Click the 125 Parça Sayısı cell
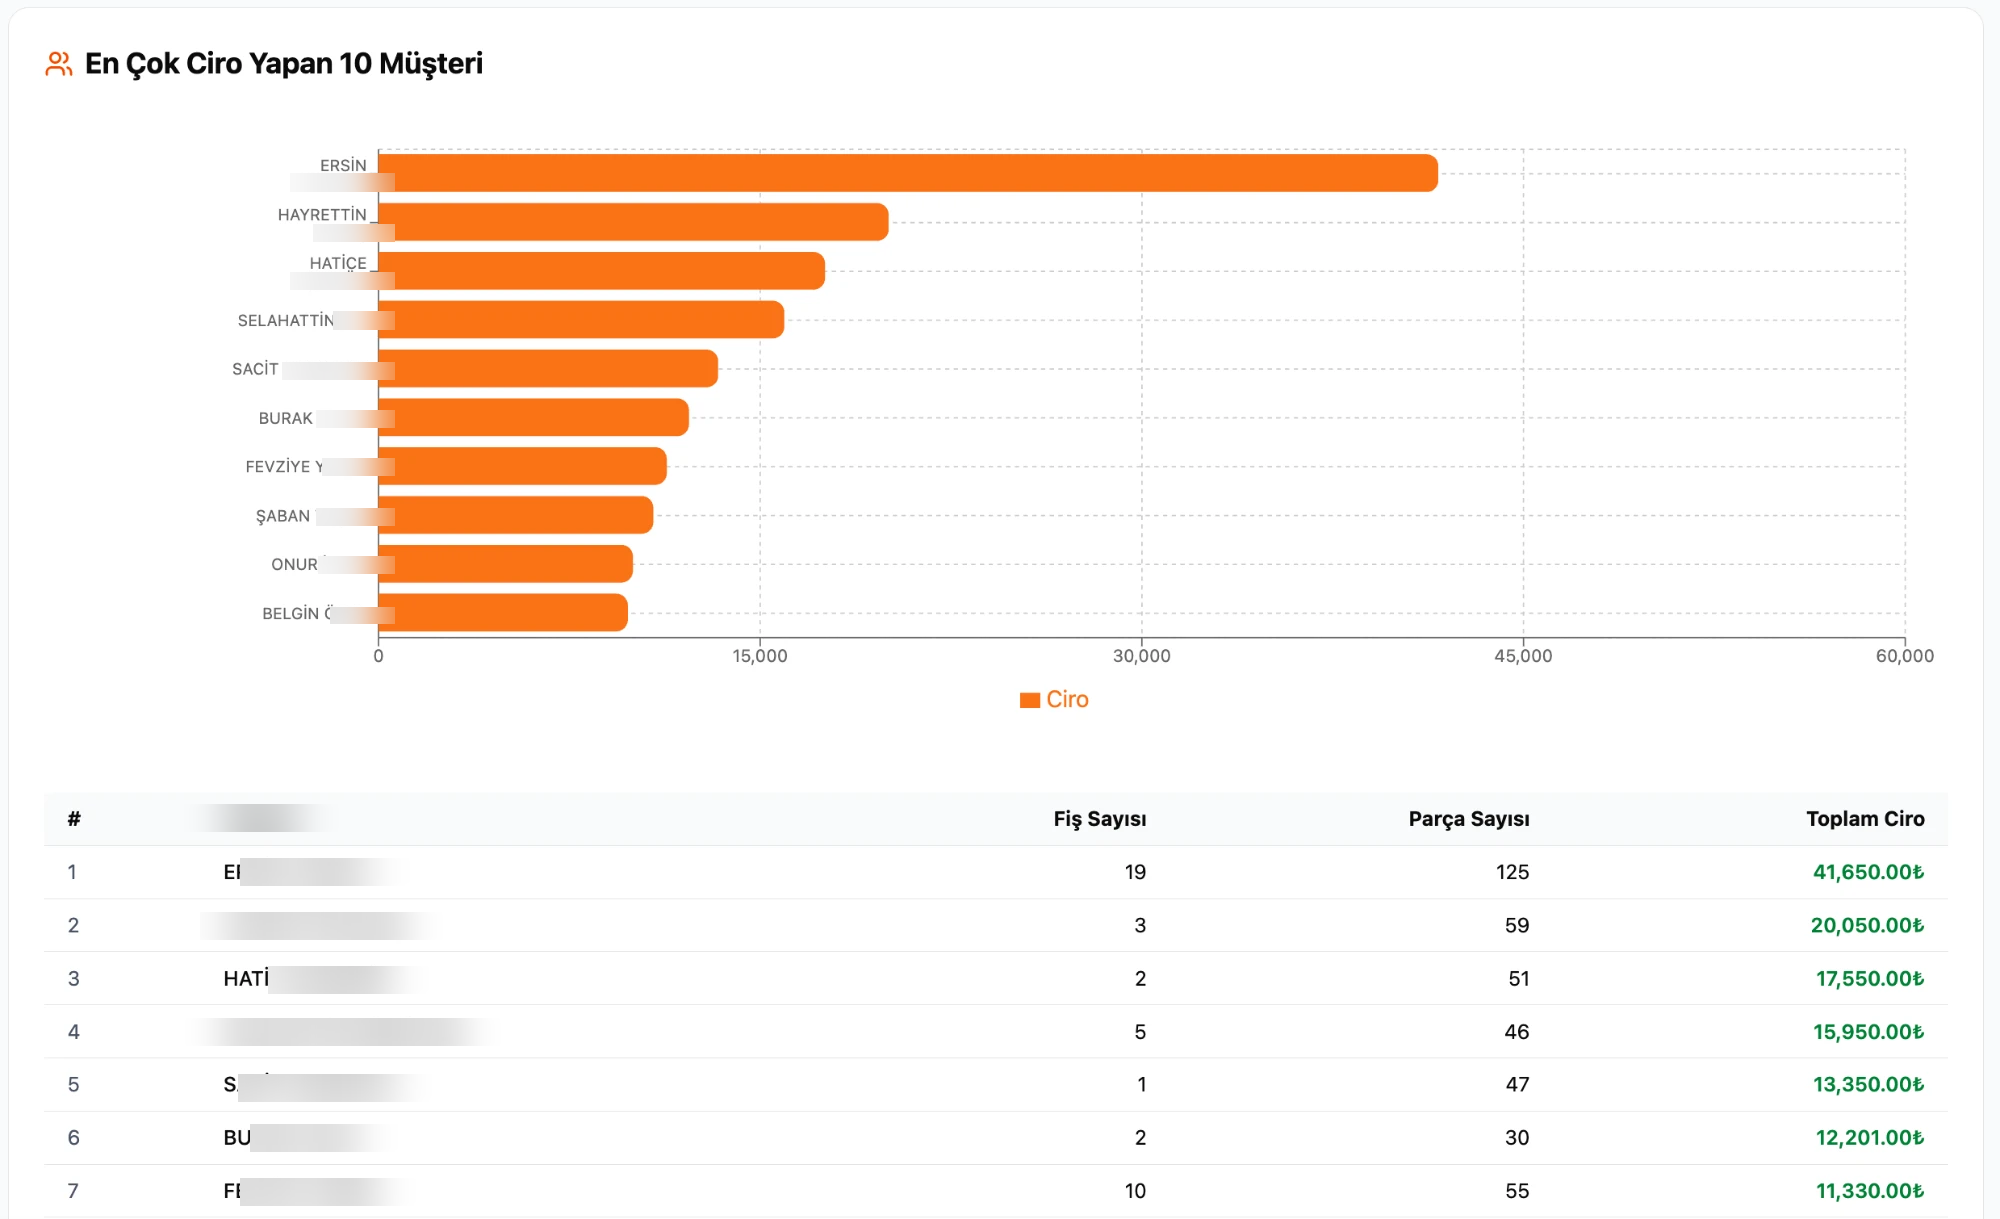 click(x=1512, y=872)
